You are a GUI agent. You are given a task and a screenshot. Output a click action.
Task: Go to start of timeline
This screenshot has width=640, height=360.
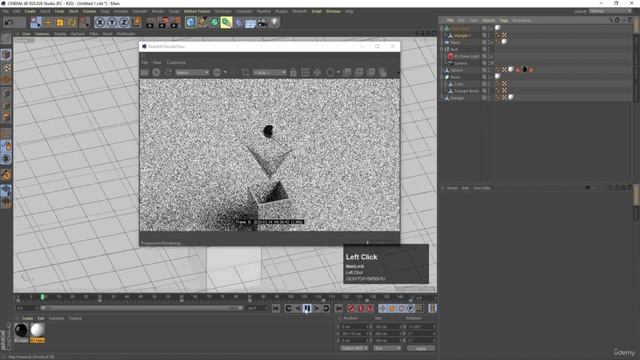tap(276, 309)
